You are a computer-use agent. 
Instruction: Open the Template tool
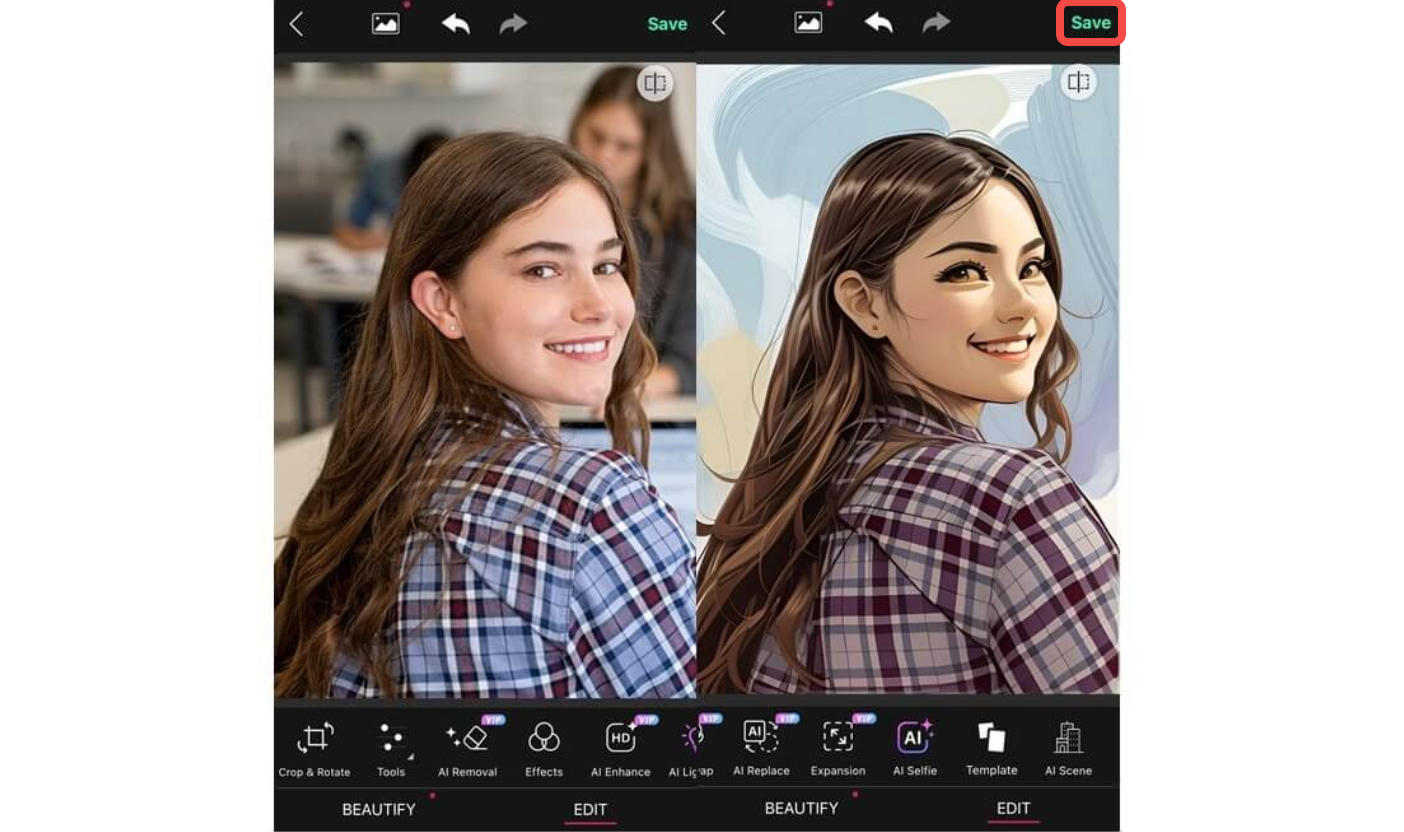coord(991,745)
